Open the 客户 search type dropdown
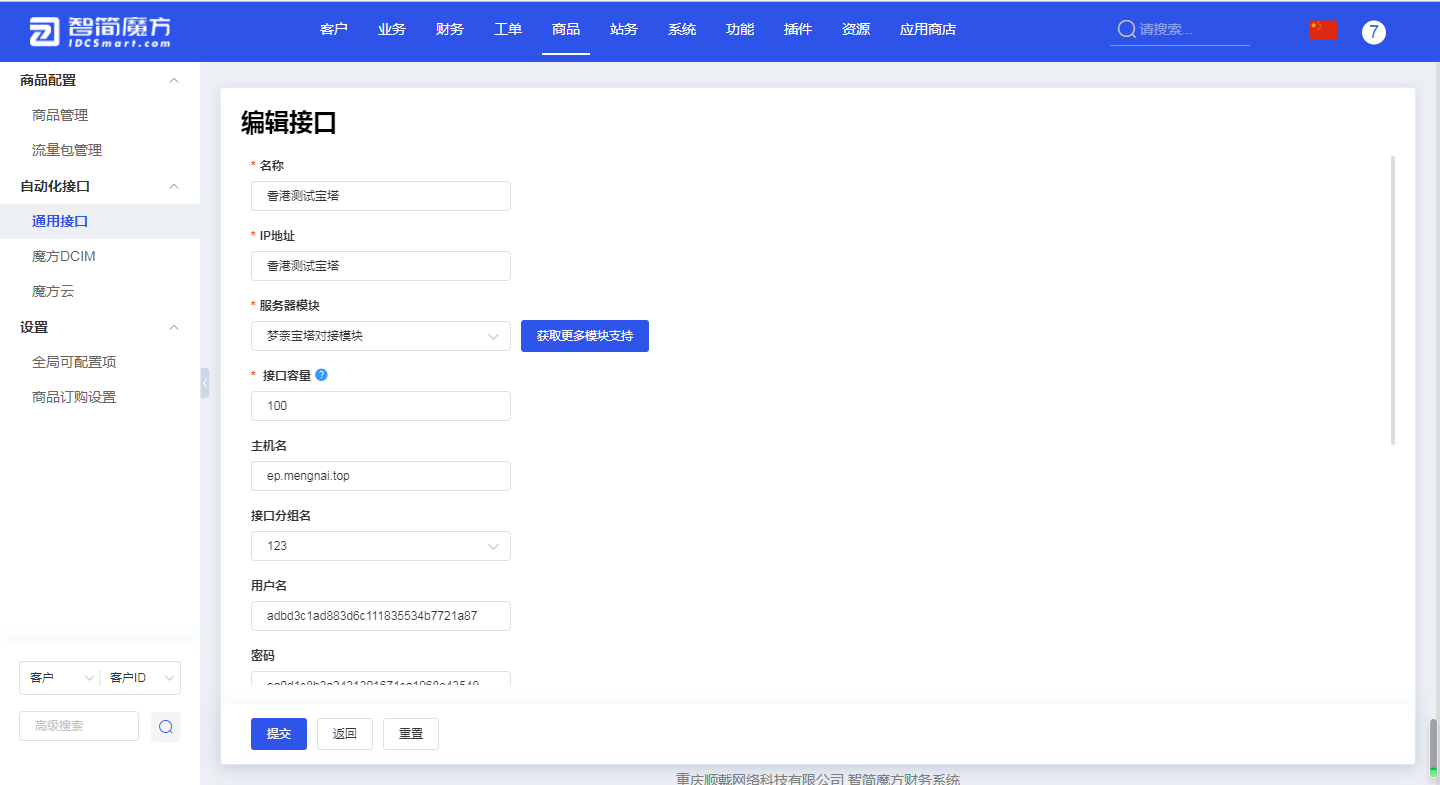The height and width of the screenshot is (785, 1440). coord(60,678)
